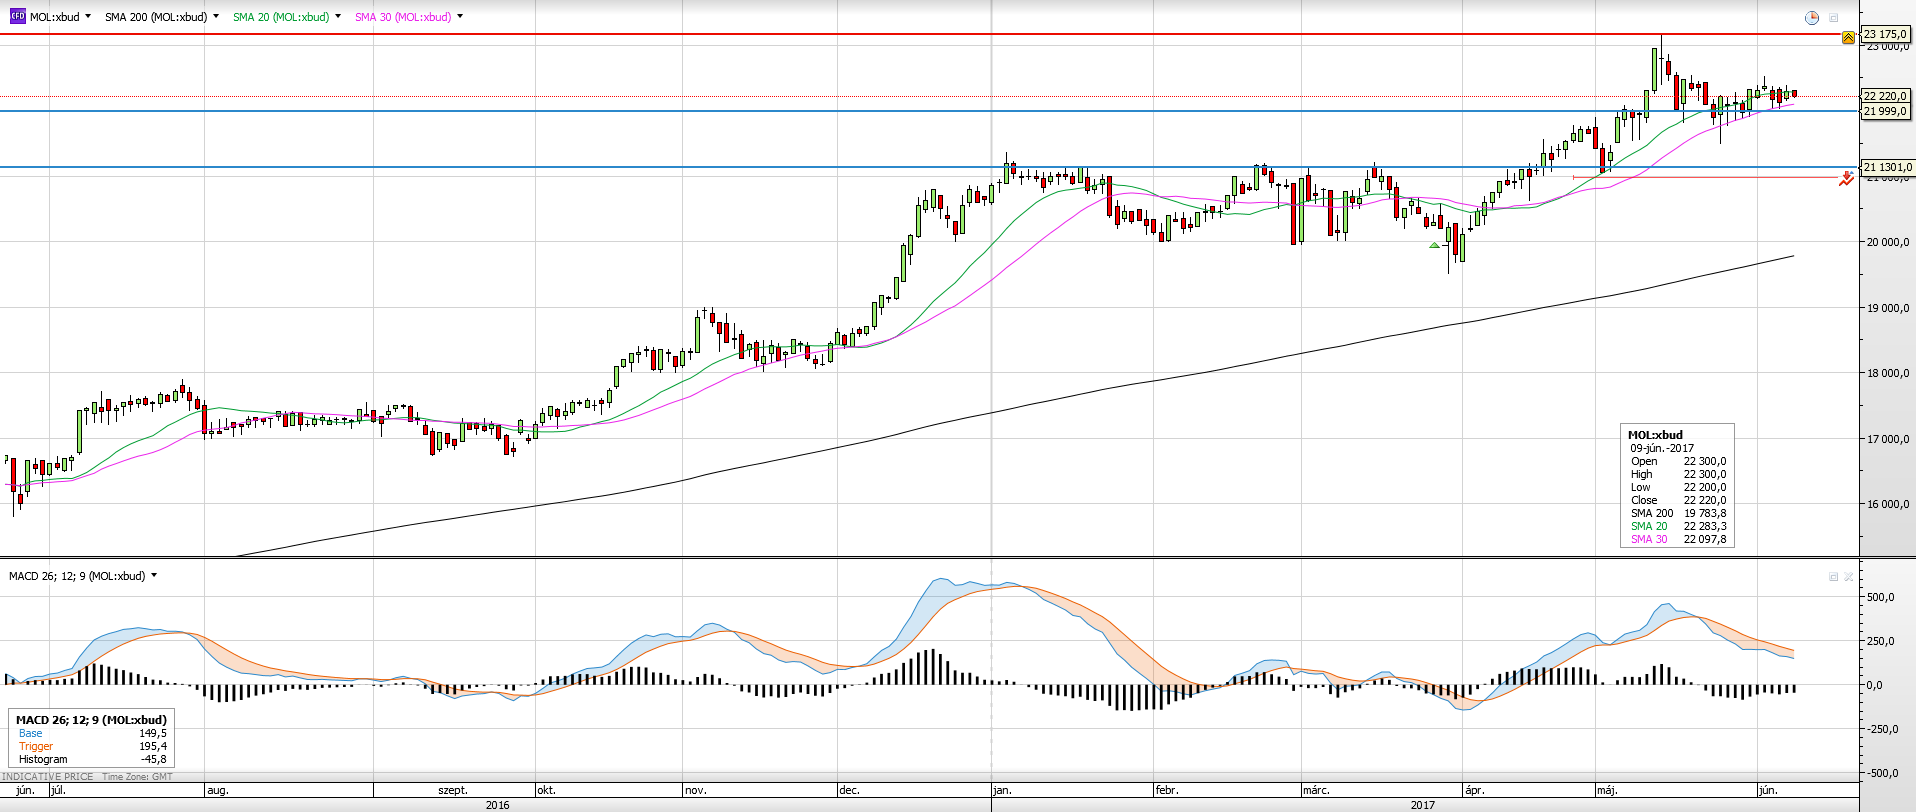
Task: Click the yellow double-chevron alert icon at 23 175,0
Action: point(1848,37)
